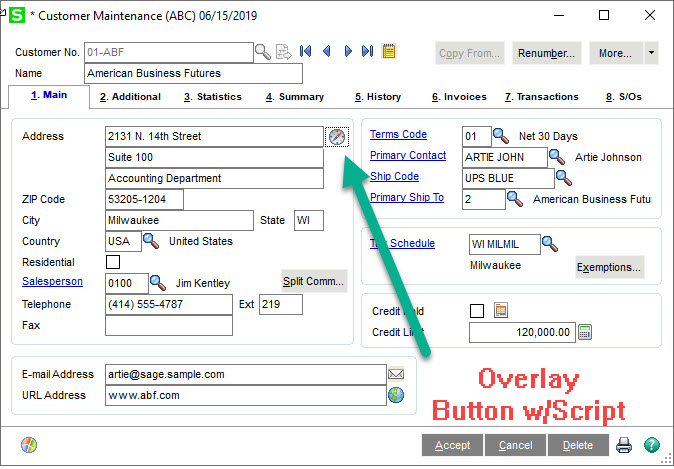Screen dimensions: 674x469
Task: Switch to the 5. History tab
Action: (x=378, y=97)
